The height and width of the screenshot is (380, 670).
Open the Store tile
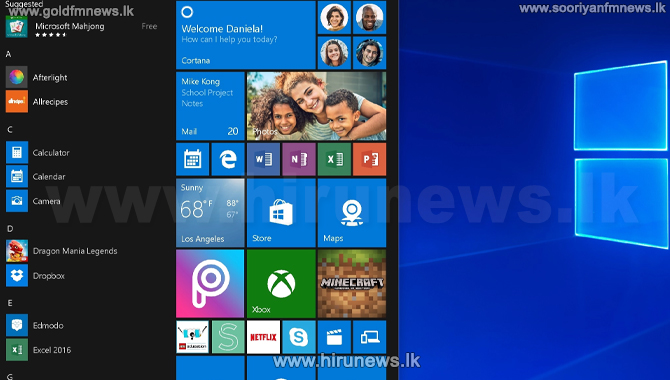pos(281,212)
